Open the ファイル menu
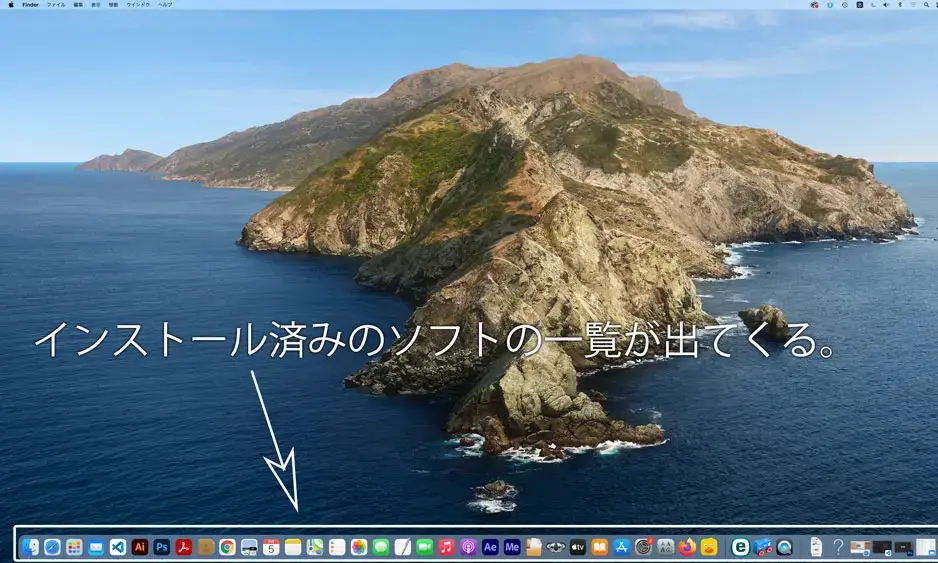 [x=56, y=4]
